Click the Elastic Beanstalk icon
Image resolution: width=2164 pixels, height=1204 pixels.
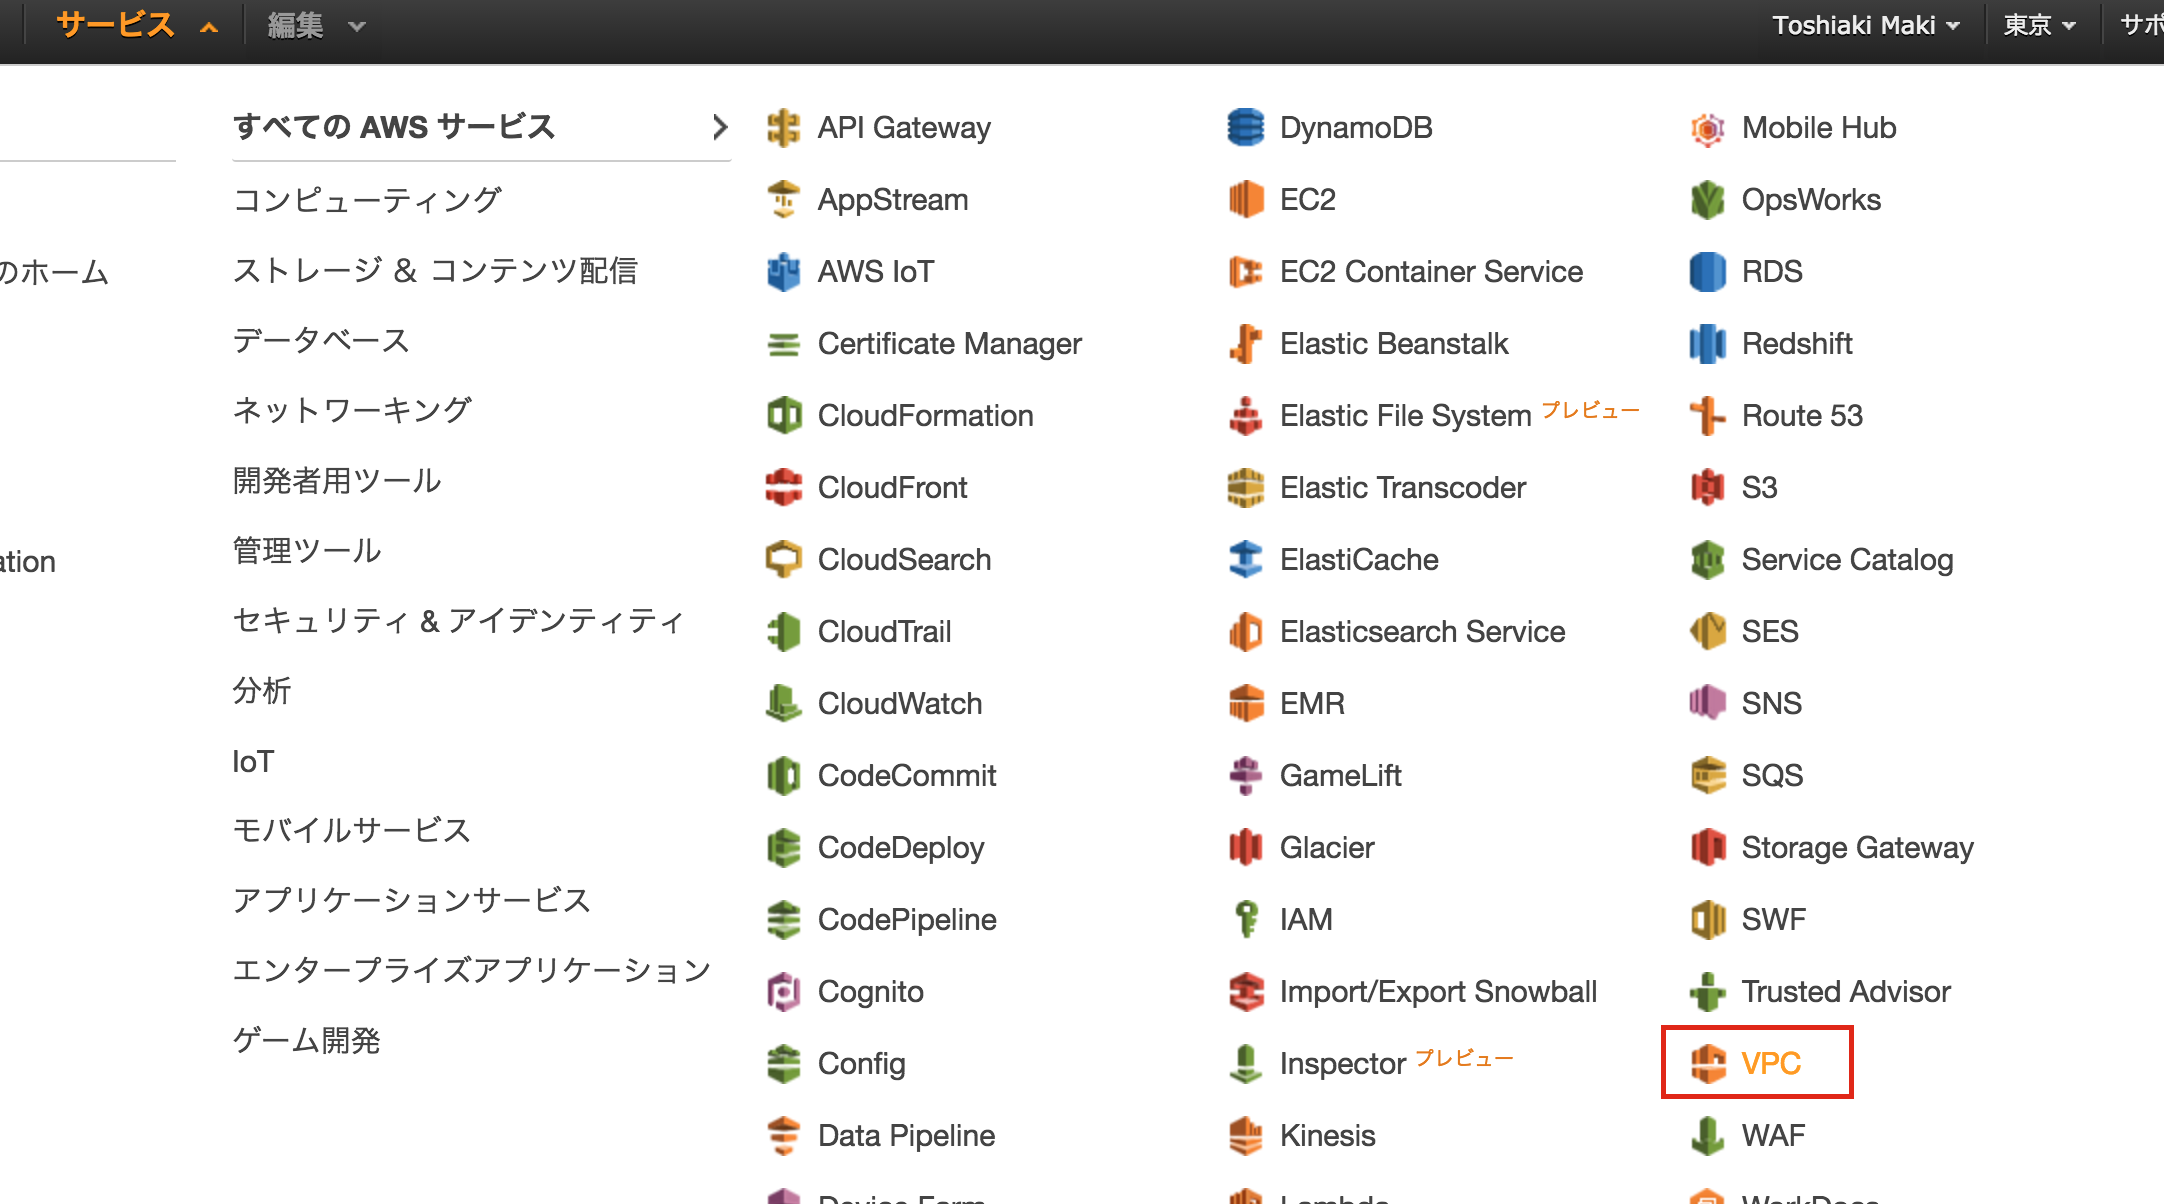(x=1245, y=344)
